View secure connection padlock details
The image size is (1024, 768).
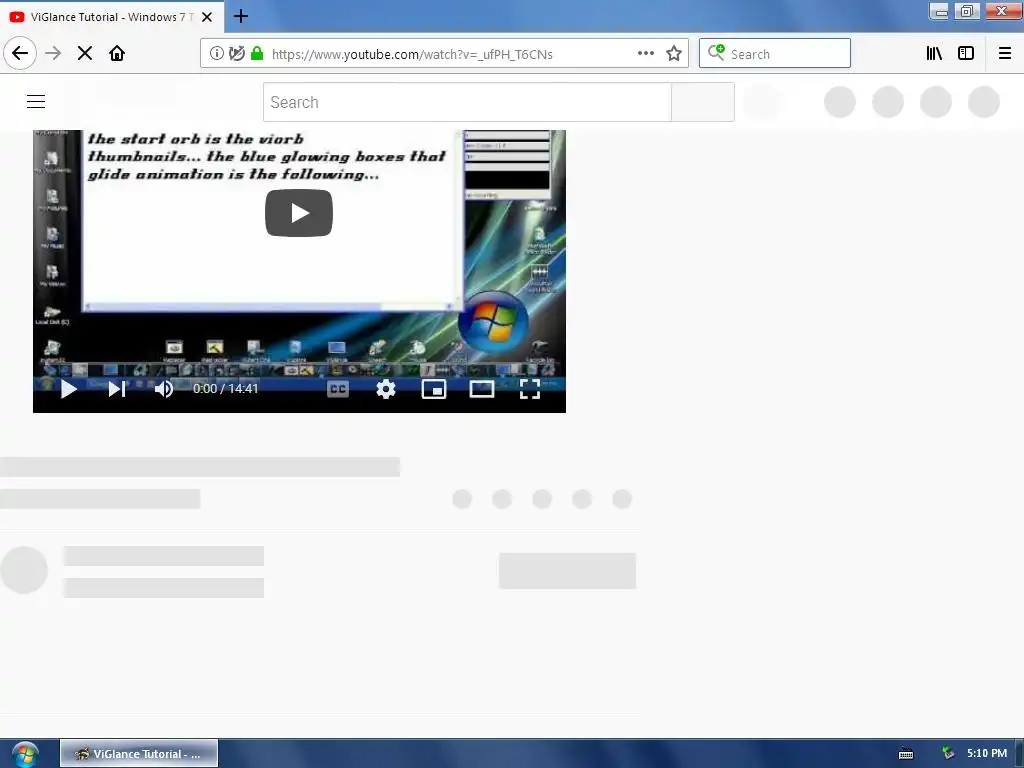click(257, 54)
